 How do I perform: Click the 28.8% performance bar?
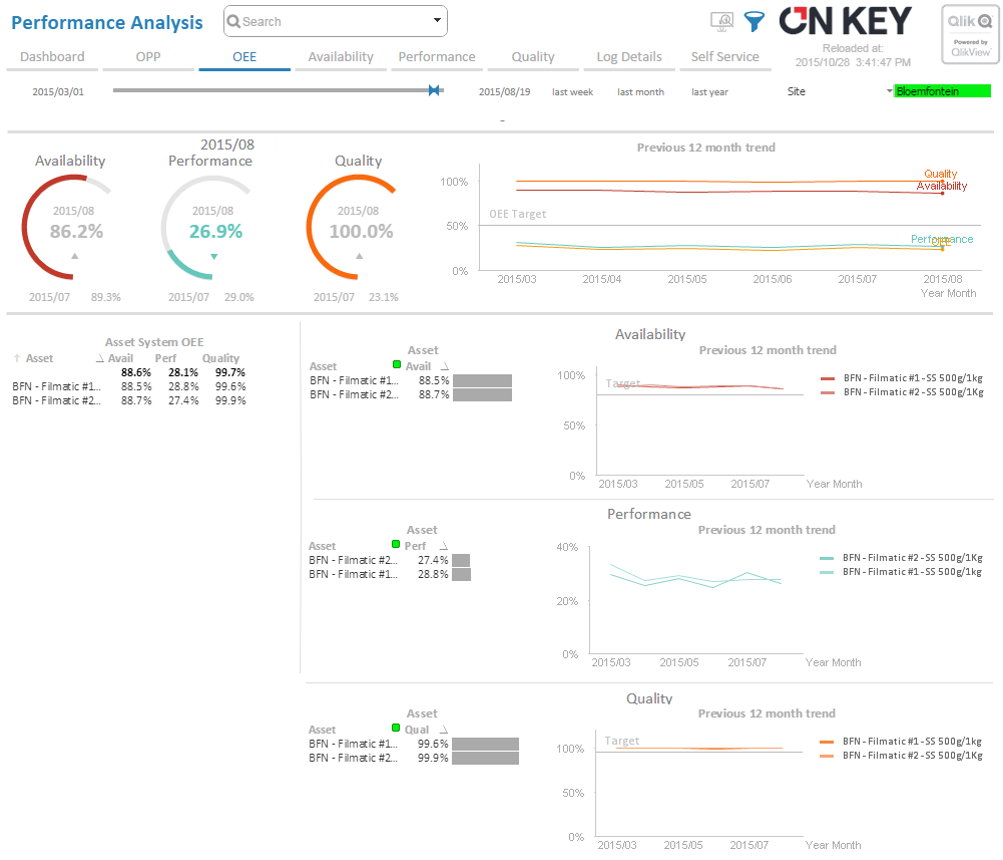point(461,575)
